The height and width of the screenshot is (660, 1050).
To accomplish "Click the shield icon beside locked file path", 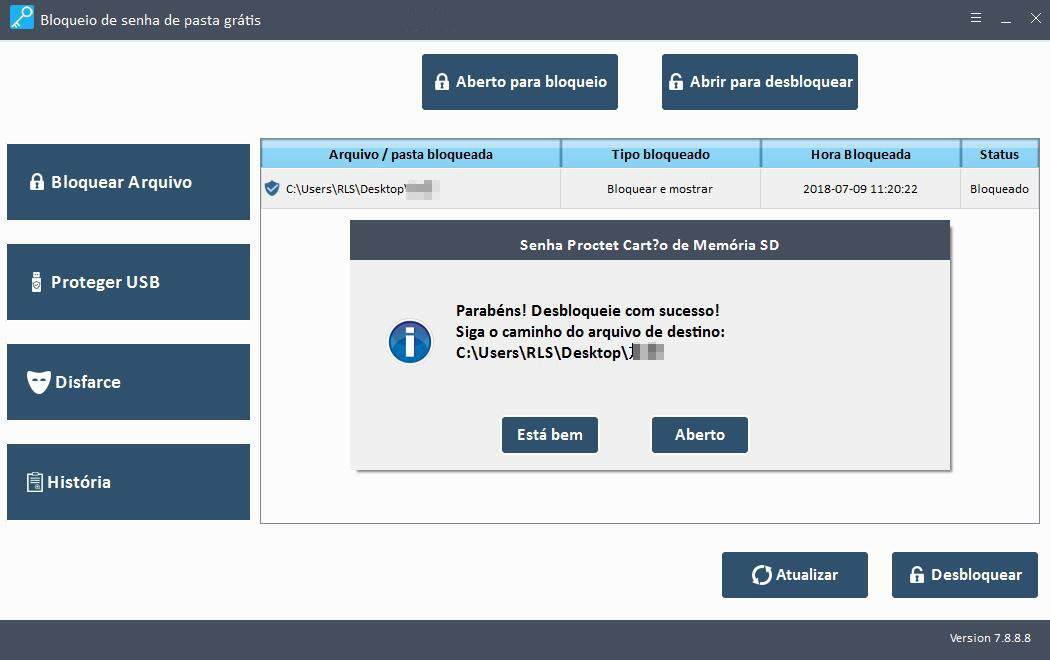I will pos(272,188).
